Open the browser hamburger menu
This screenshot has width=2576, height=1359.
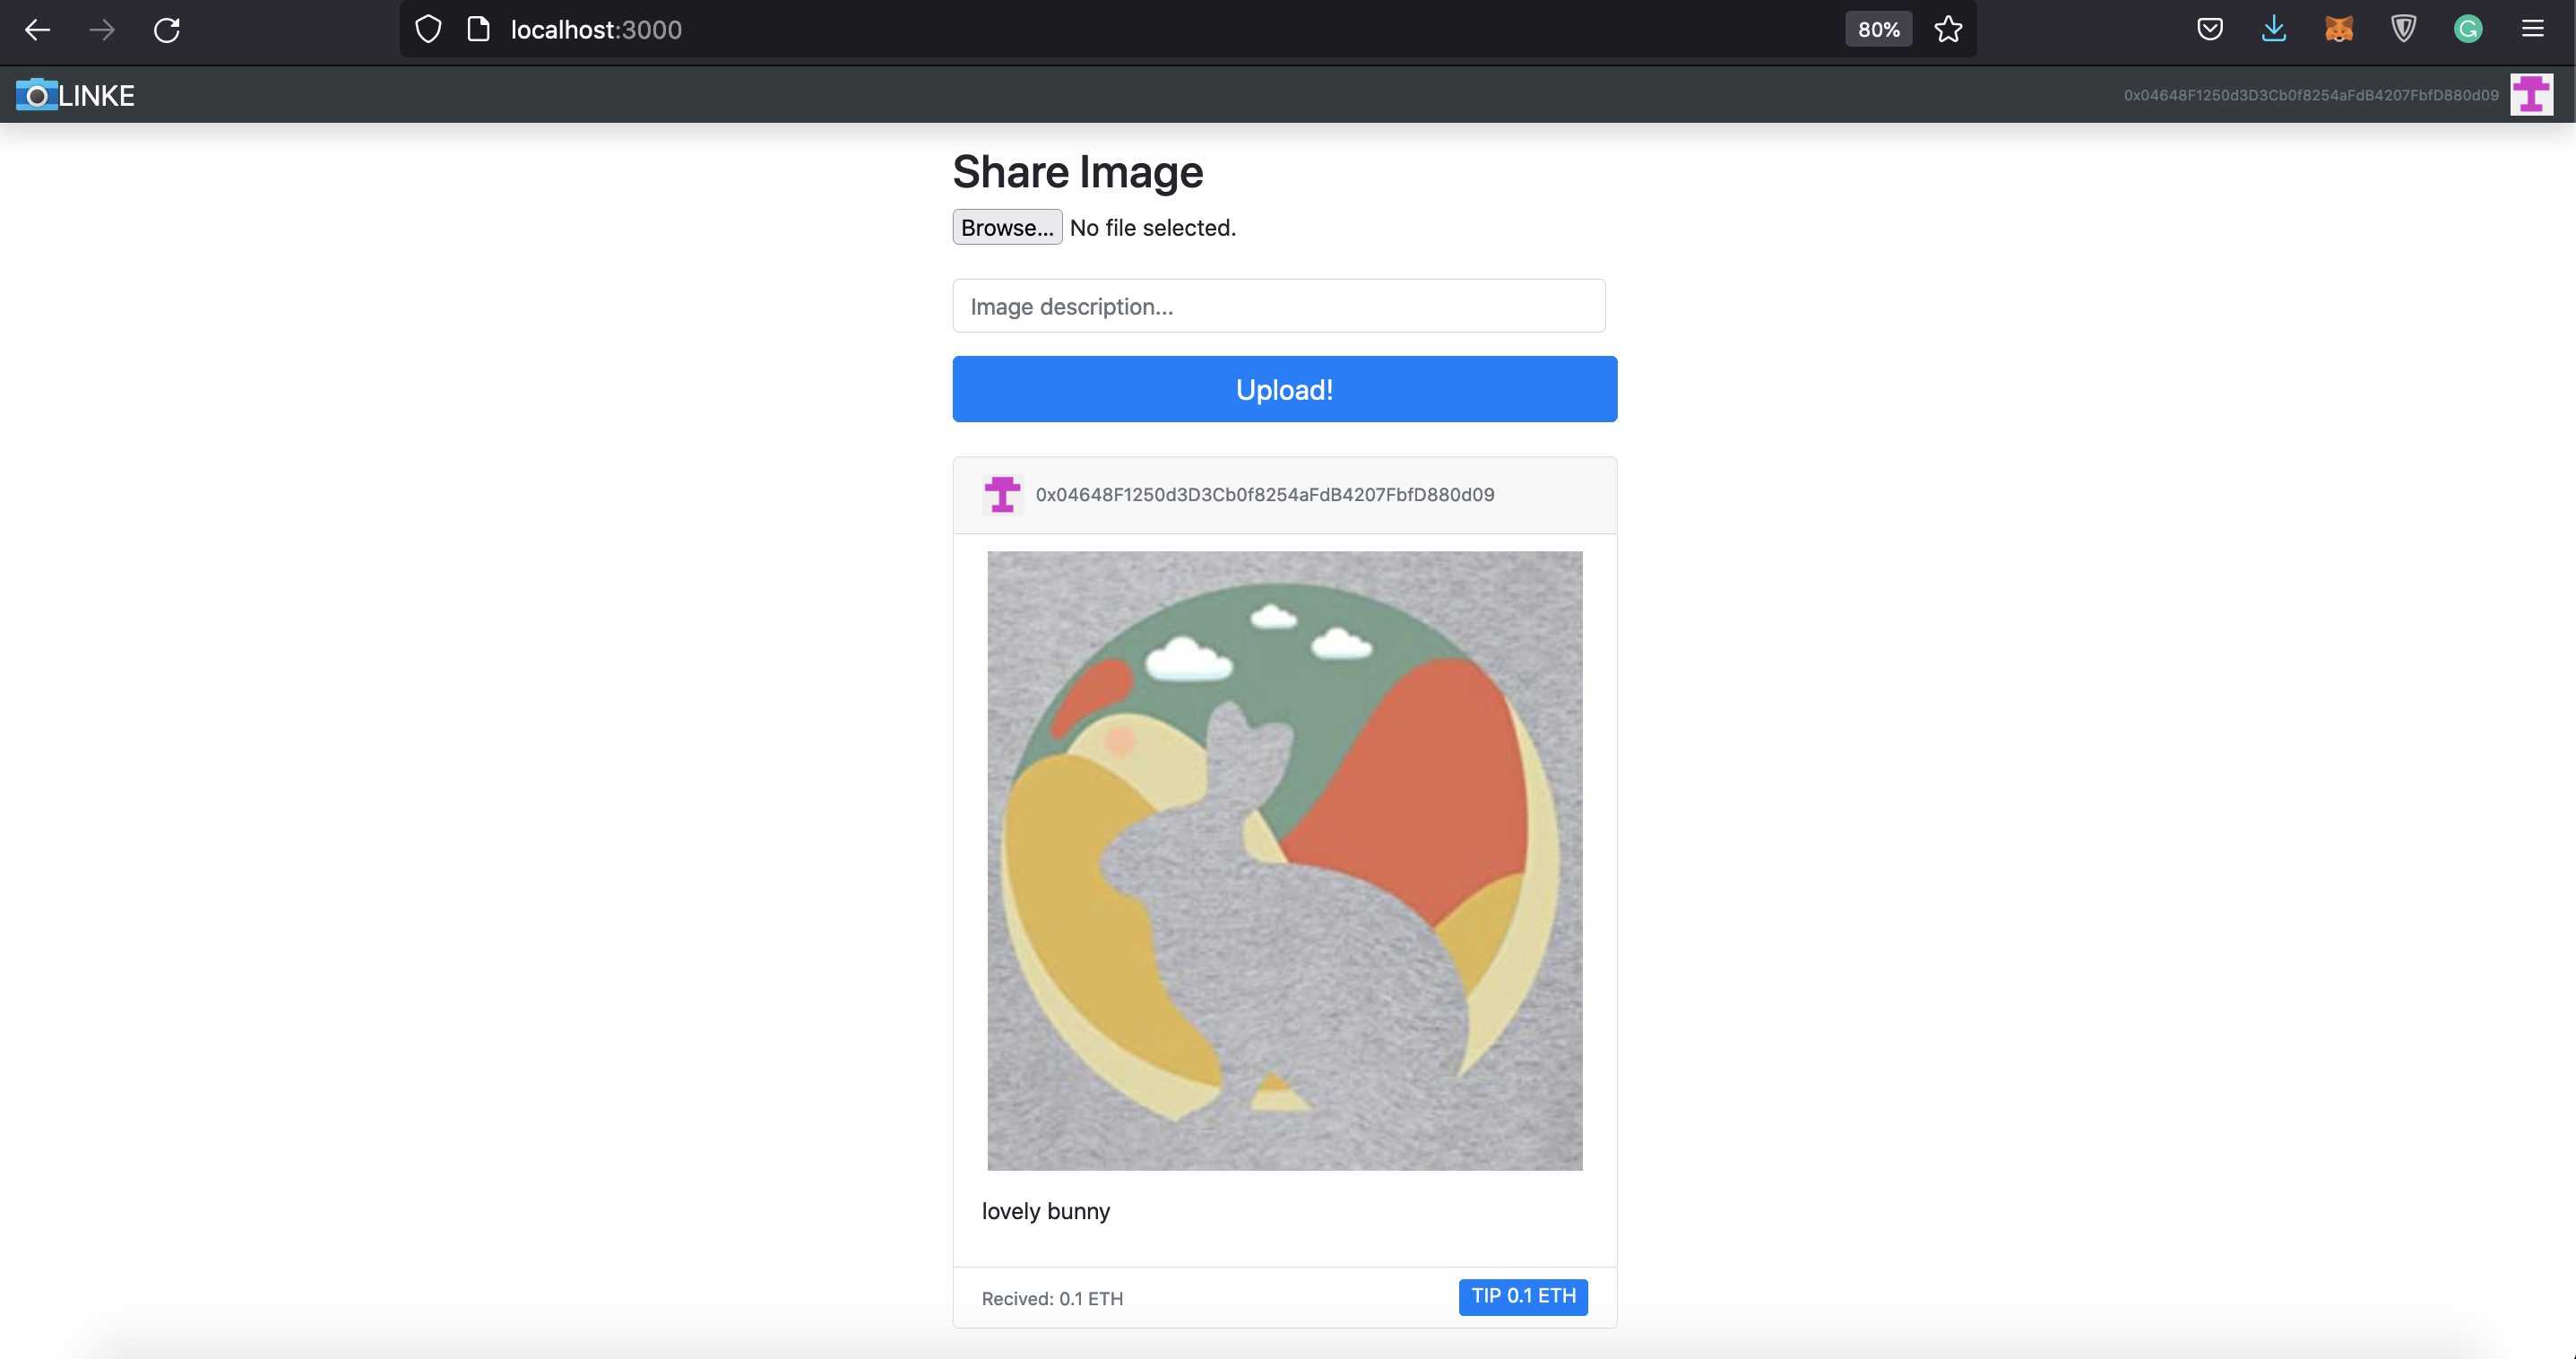pos(2533,29)
